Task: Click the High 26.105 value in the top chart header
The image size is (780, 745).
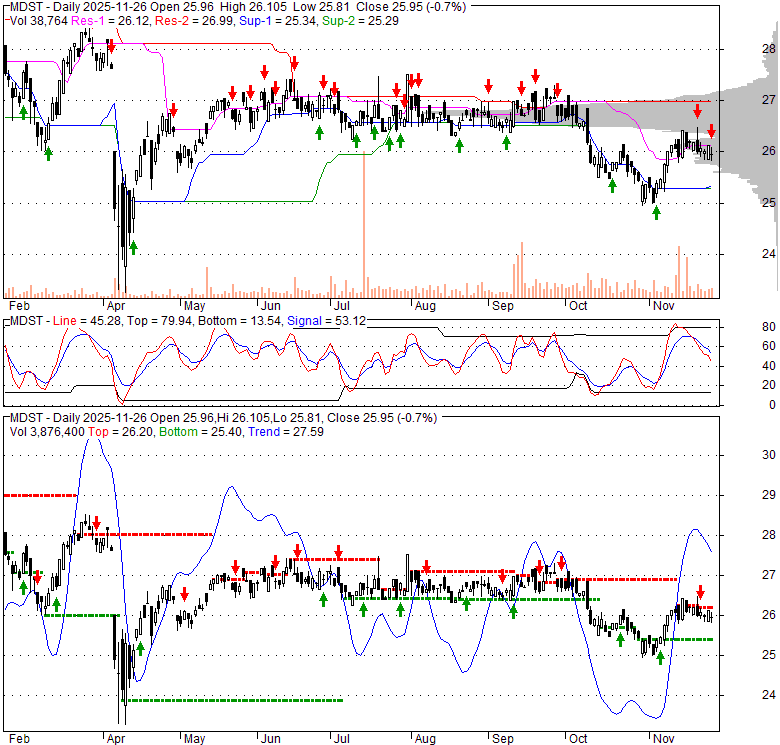Action: point(252,7)
